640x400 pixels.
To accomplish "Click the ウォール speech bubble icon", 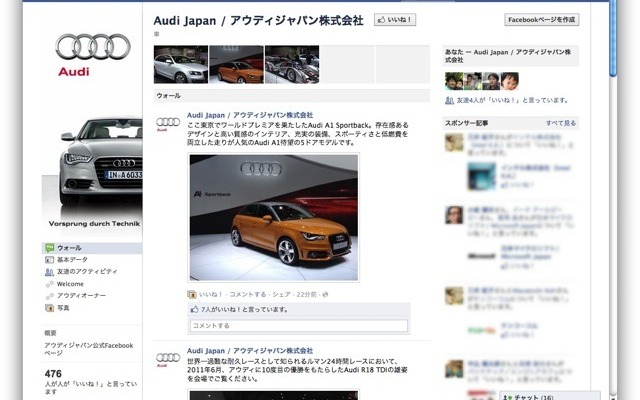I will point(49,248).
